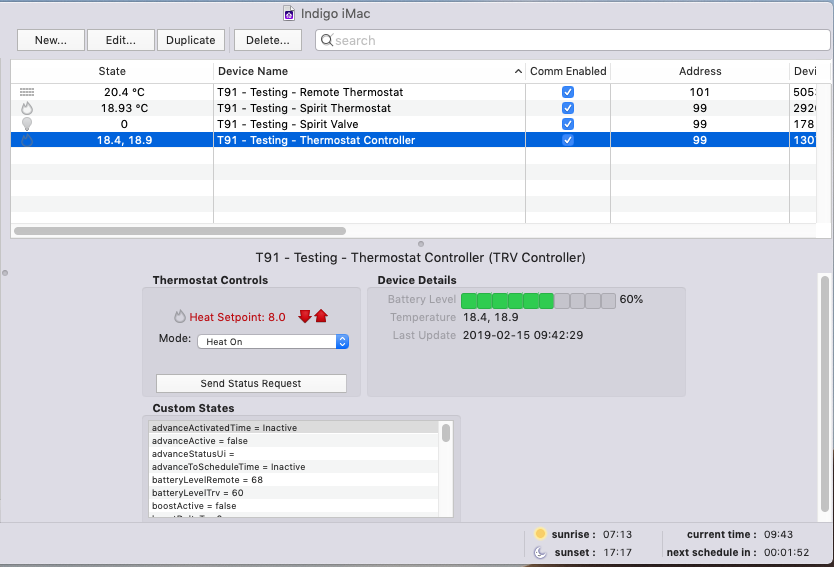Click the flame icon beside Heat Setpoint
Viewport: 834px width, 567px height.
(180, 316)
